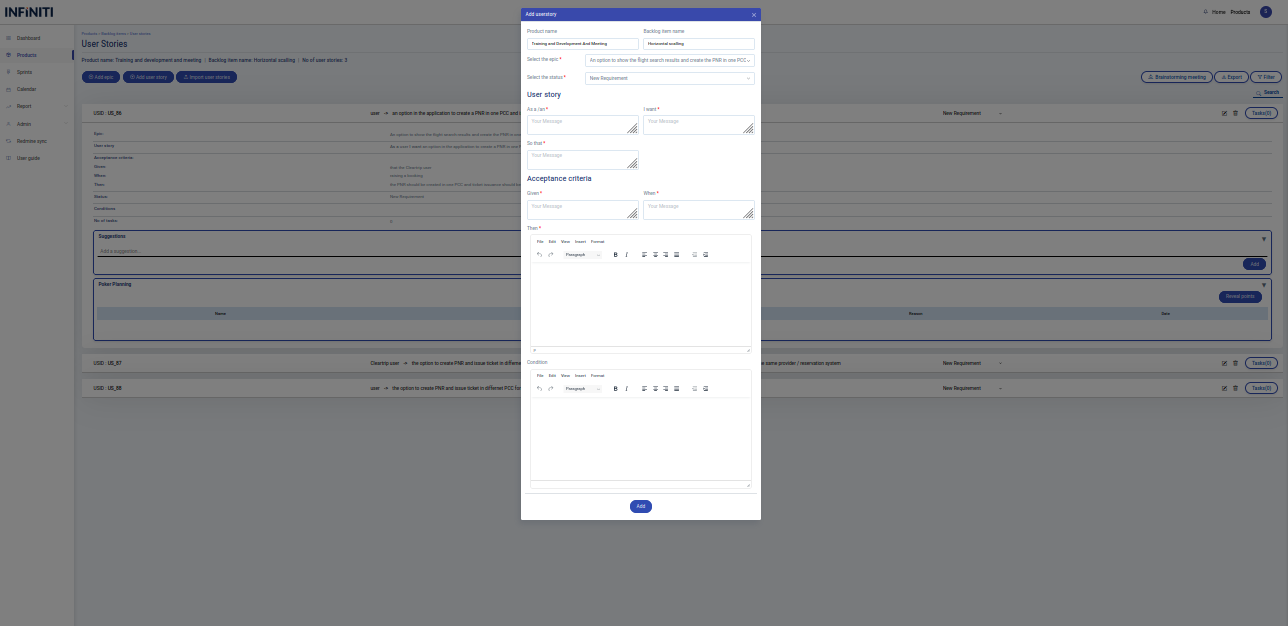This screenshot has width=1288, height=626.
Task: Open the Insert menu in Condition editor
Action: pyautogui.click(x=580, y=376)
